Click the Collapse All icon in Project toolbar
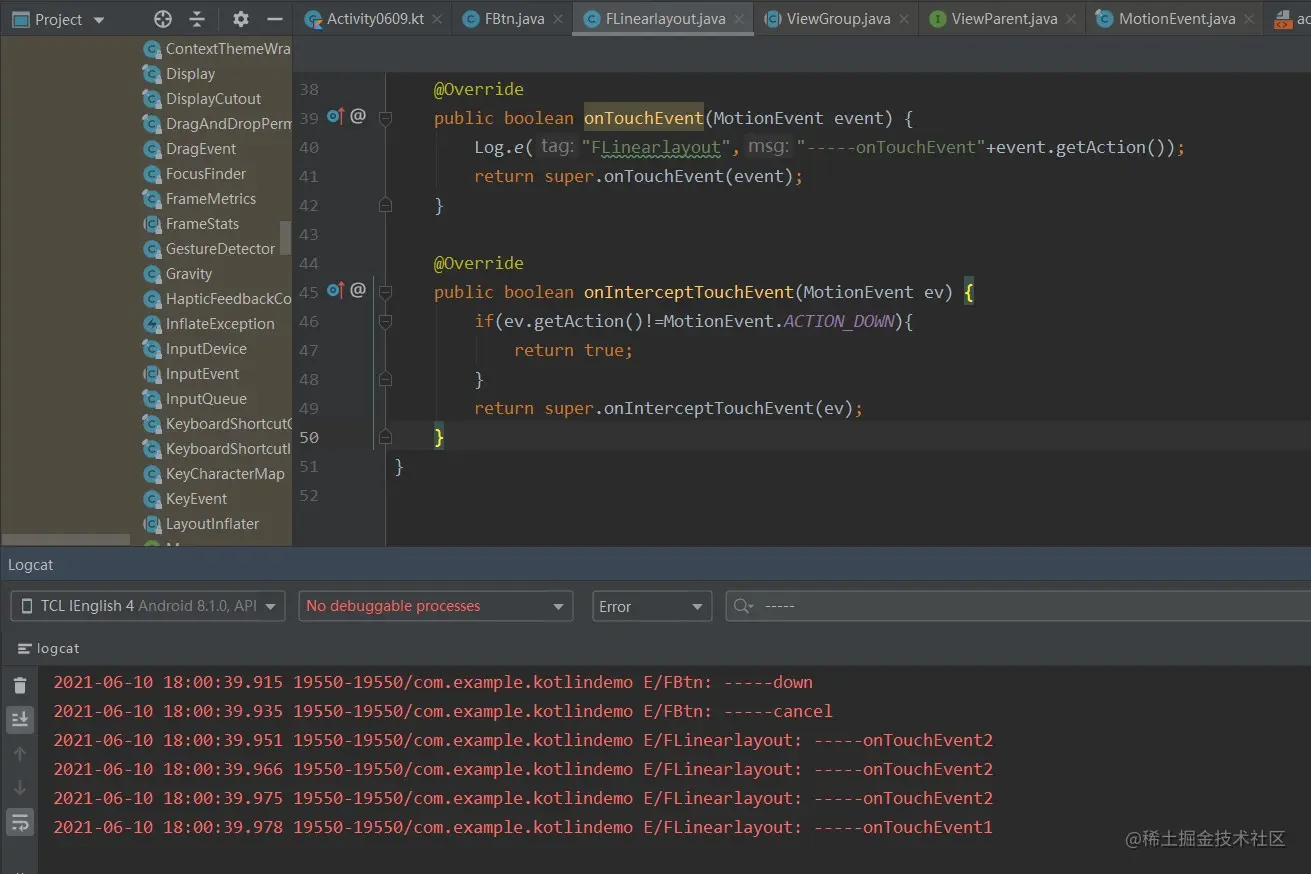The height and width of the screenshot is (874, 1311). tap(197, 19)
